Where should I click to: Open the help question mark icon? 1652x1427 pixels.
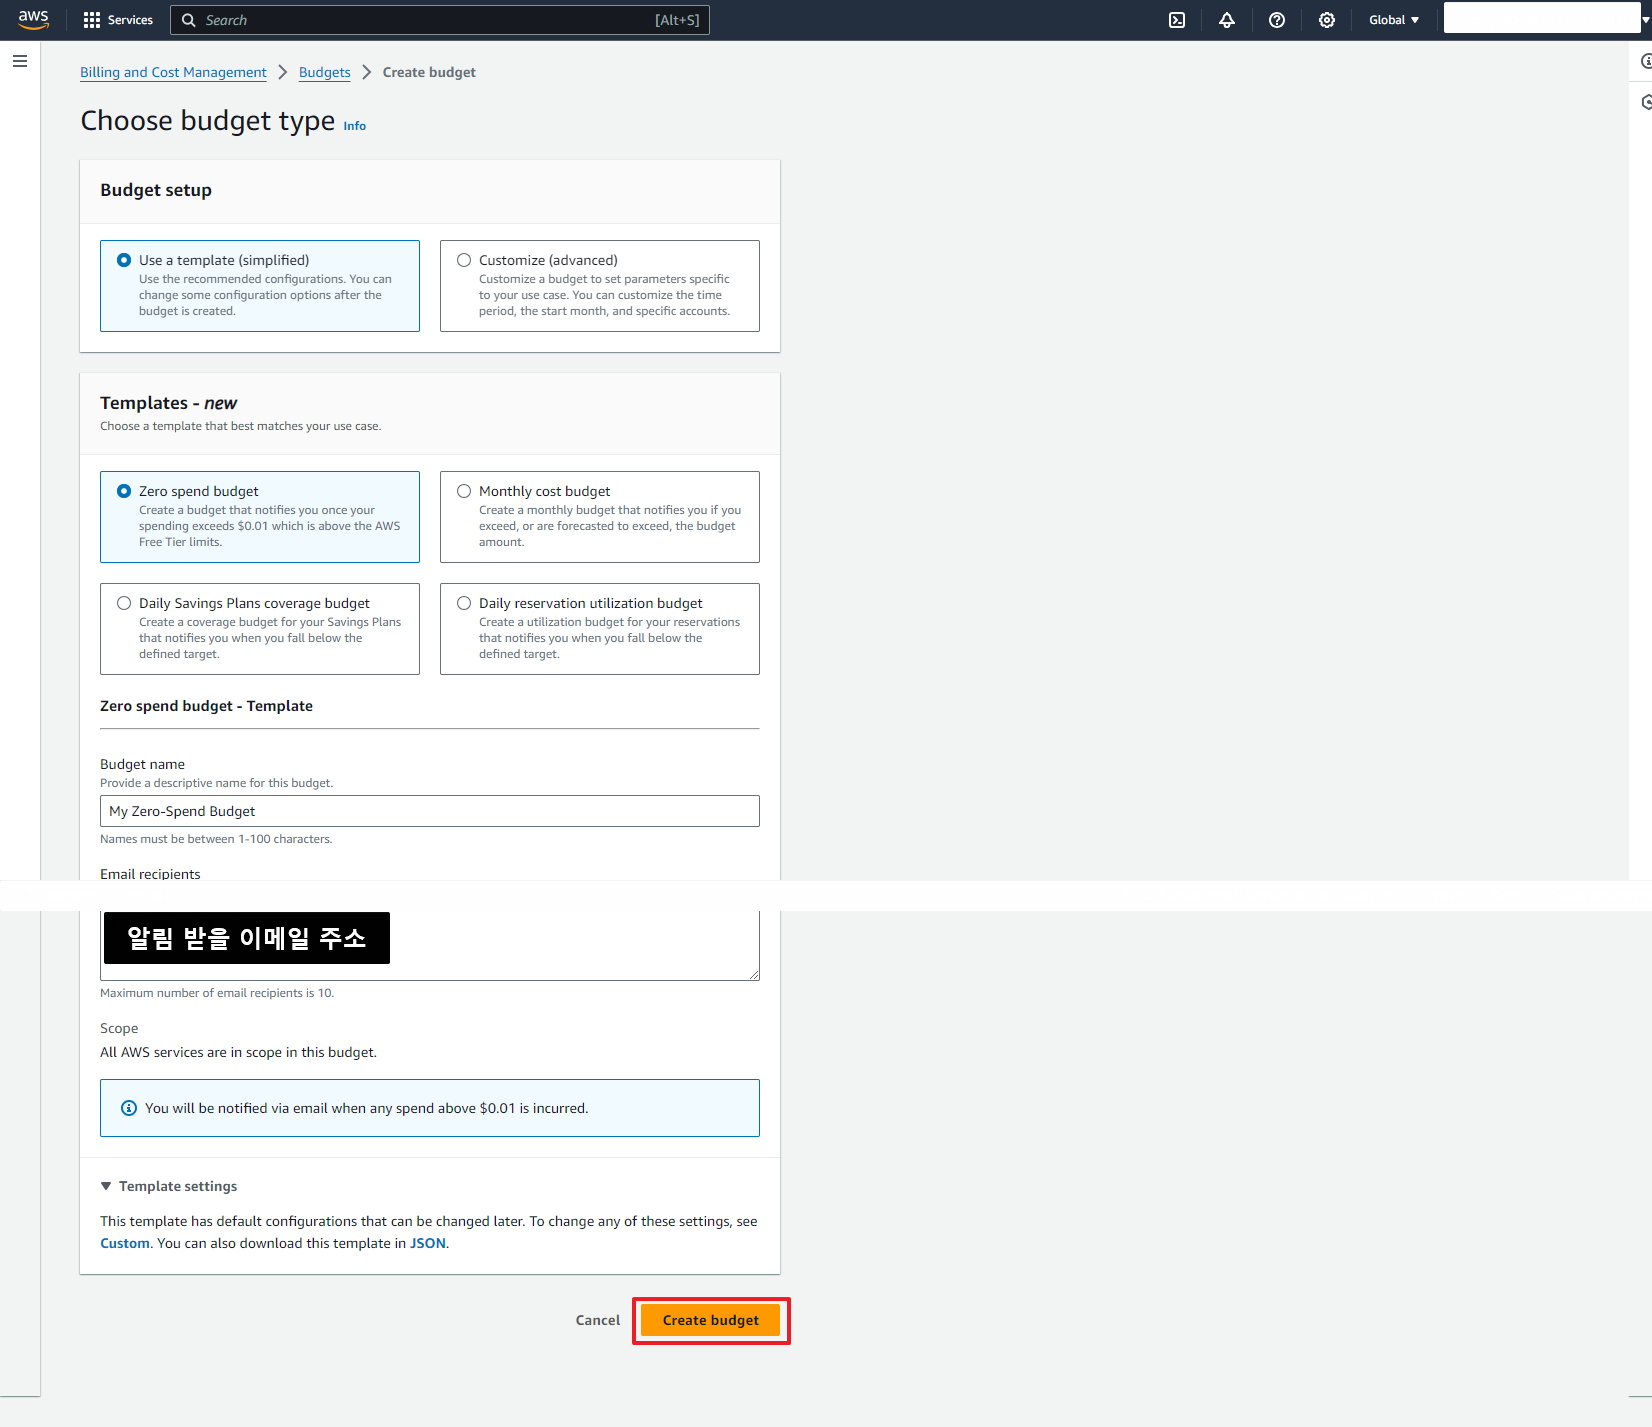pyautogui.click(x=1277, y=20)
